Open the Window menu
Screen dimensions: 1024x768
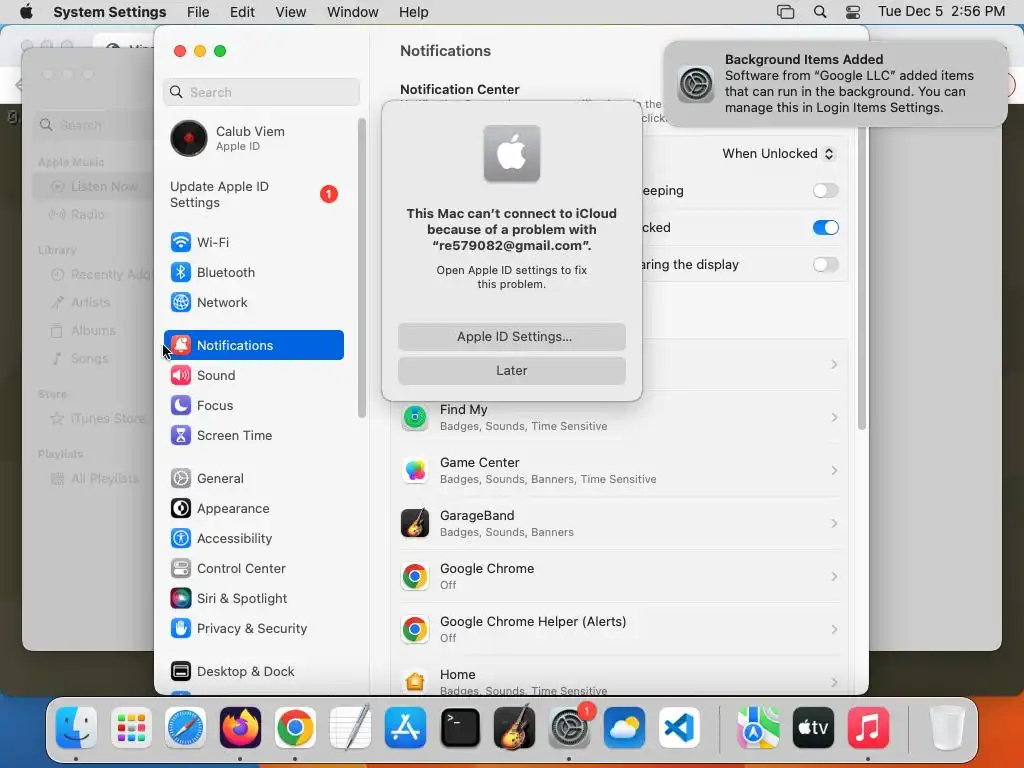pos(353,12)
